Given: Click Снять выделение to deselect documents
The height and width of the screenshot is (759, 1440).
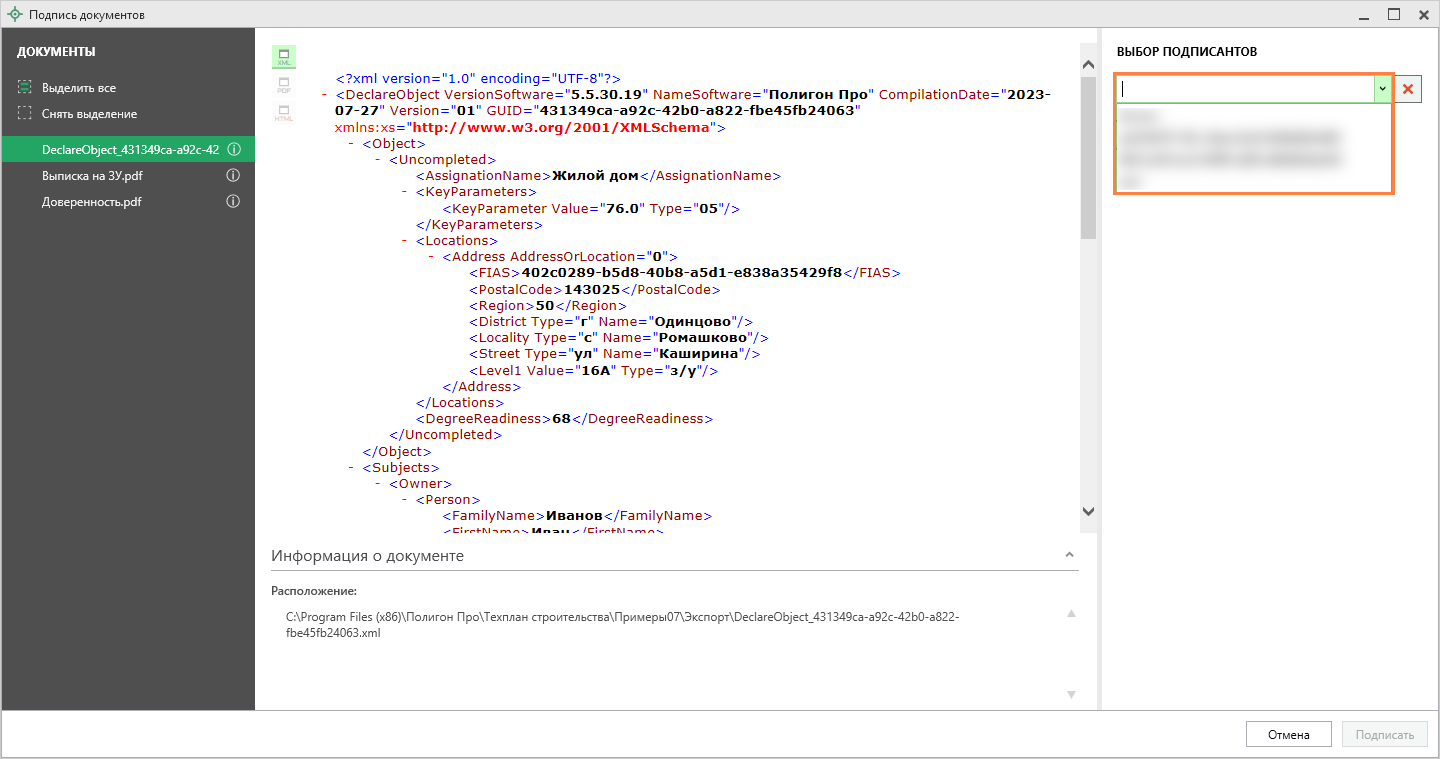Looking at the screenshot, I should (89, 114).
